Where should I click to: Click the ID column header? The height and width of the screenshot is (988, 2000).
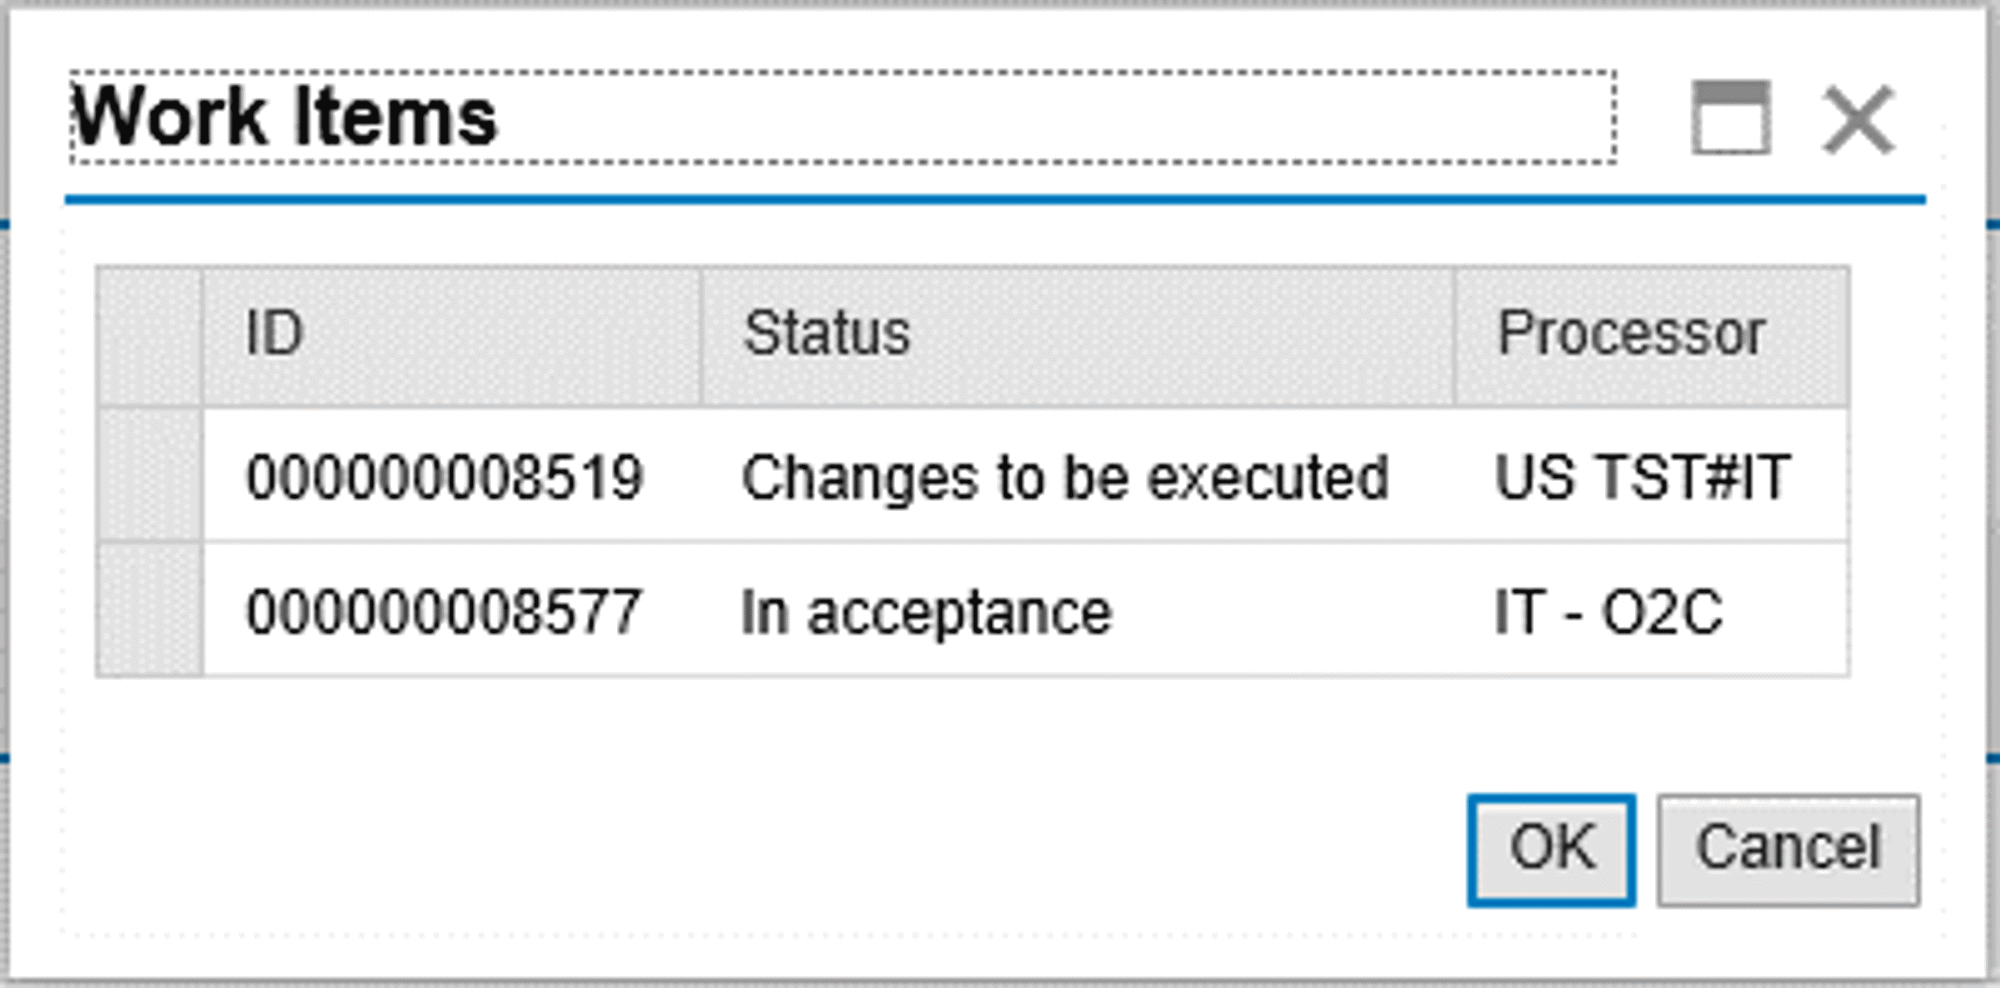273,333
